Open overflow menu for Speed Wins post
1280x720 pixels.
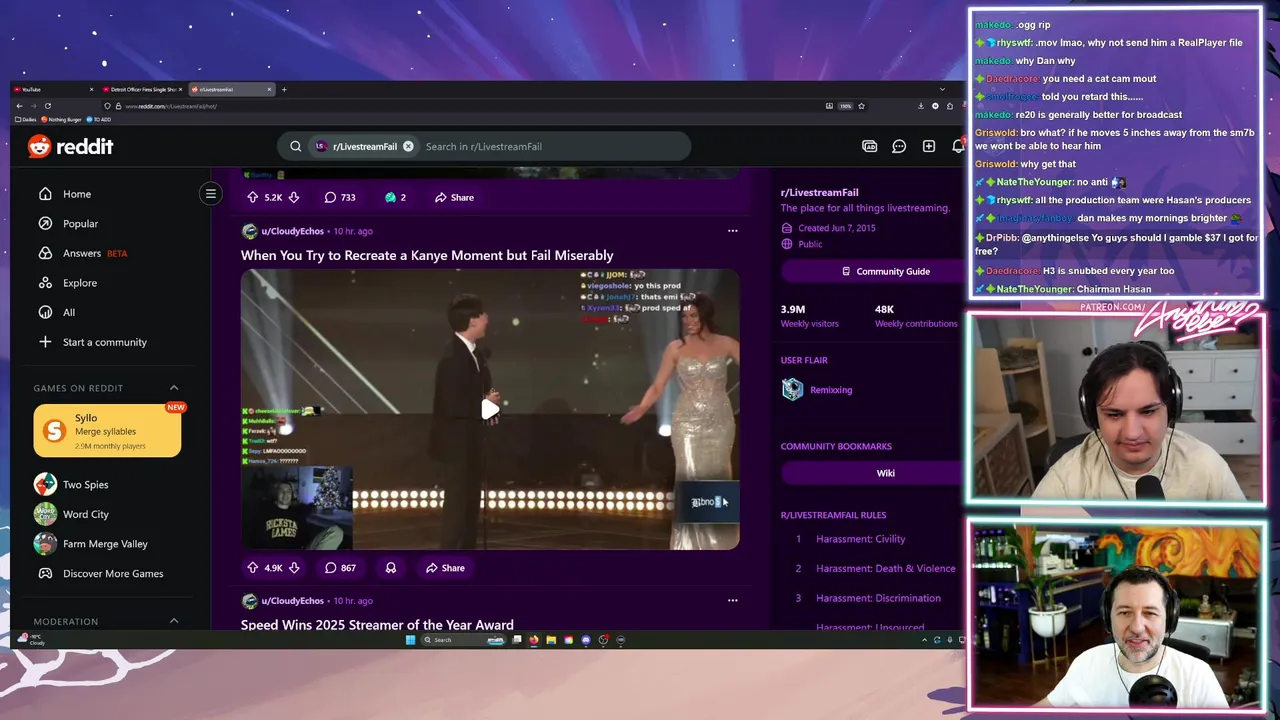[732, 601]
